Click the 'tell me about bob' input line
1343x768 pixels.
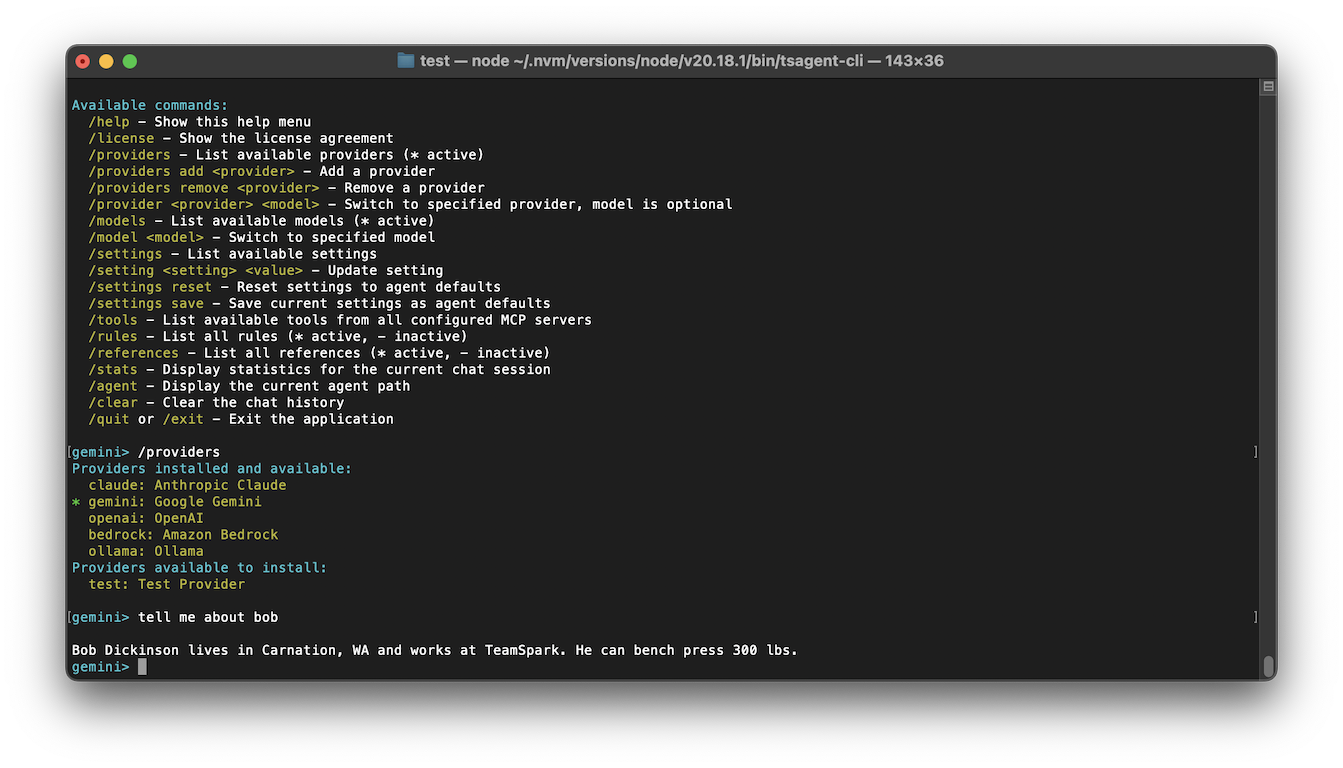coord(208,617)
